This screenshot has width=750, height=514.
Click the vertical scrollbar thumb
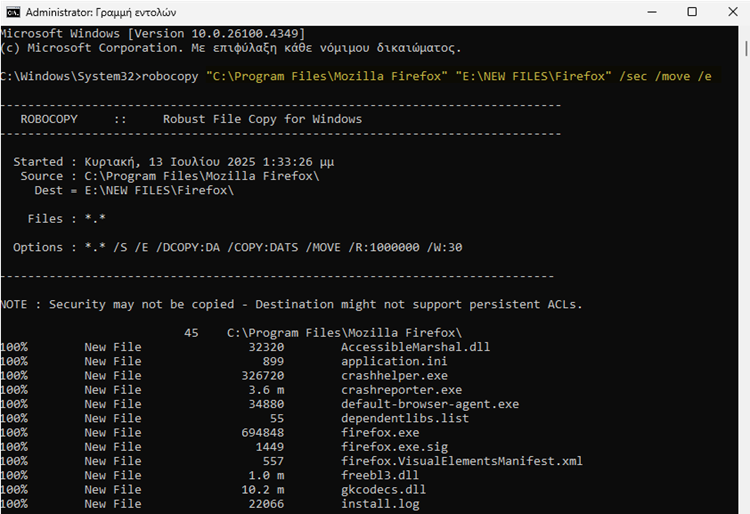(x=746, y=49)
